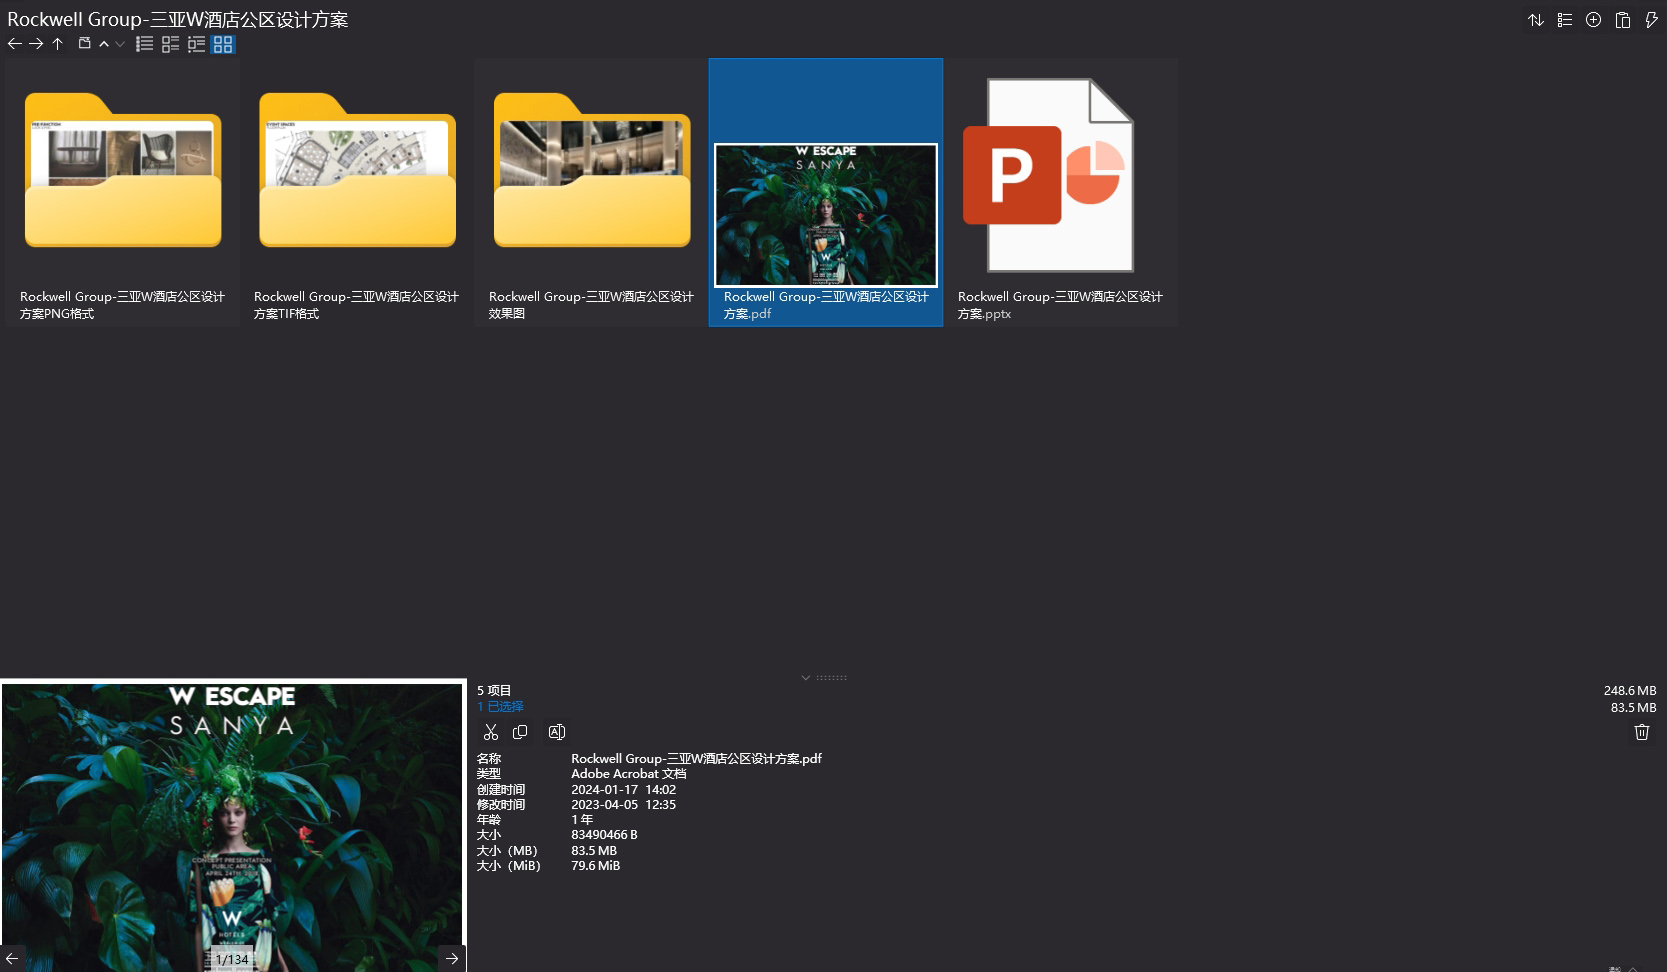Image resolution: width=1667 pixels, height=972 pixels.
Task: Open the sort order options
Action: pyautogui.click(x=1535, y=20)
